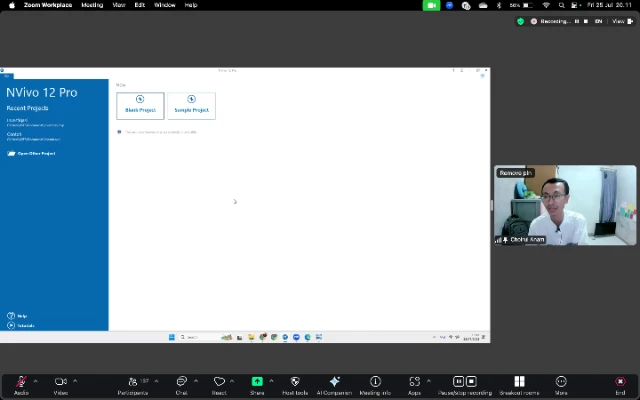Toggle camera with the Video button
The height and width of the screenshot is (400, 640).
pyautogui.click(x=61, y=385)
